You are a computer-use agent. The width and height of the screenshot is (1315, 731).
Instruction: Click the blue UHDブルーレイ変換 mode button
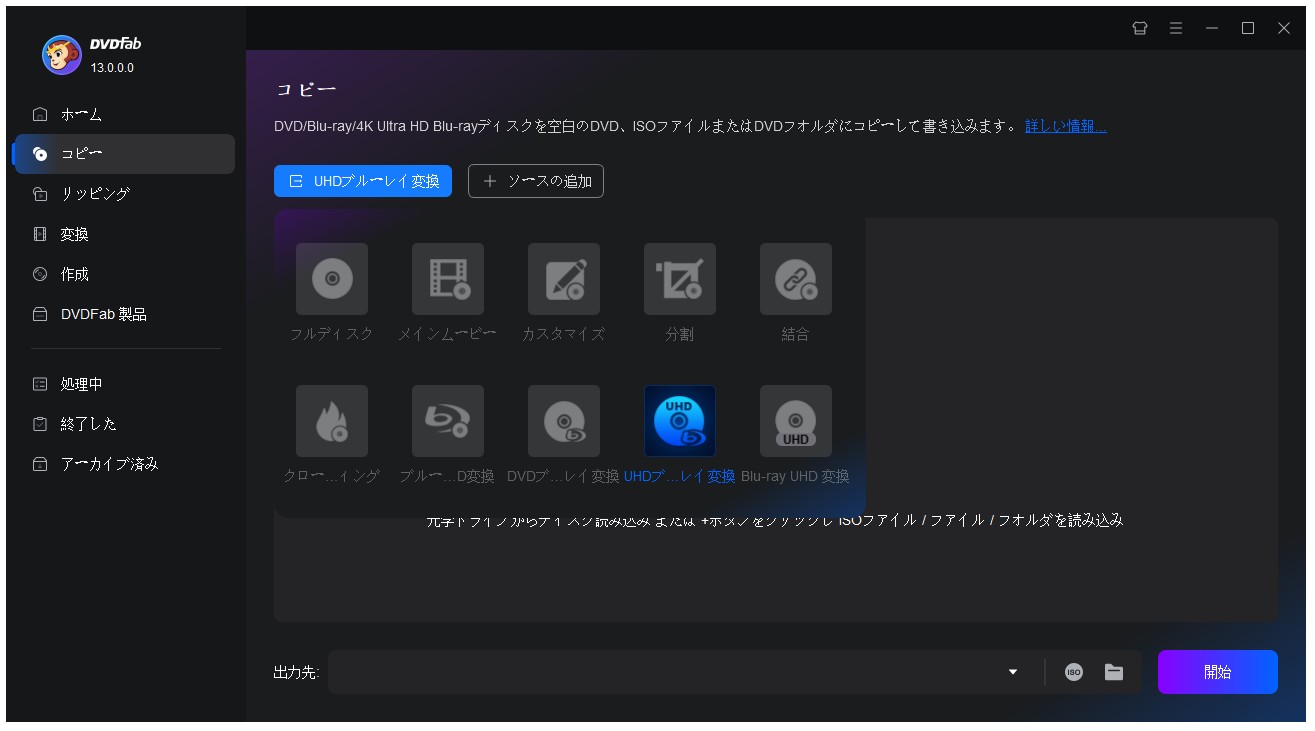(363, 181)
